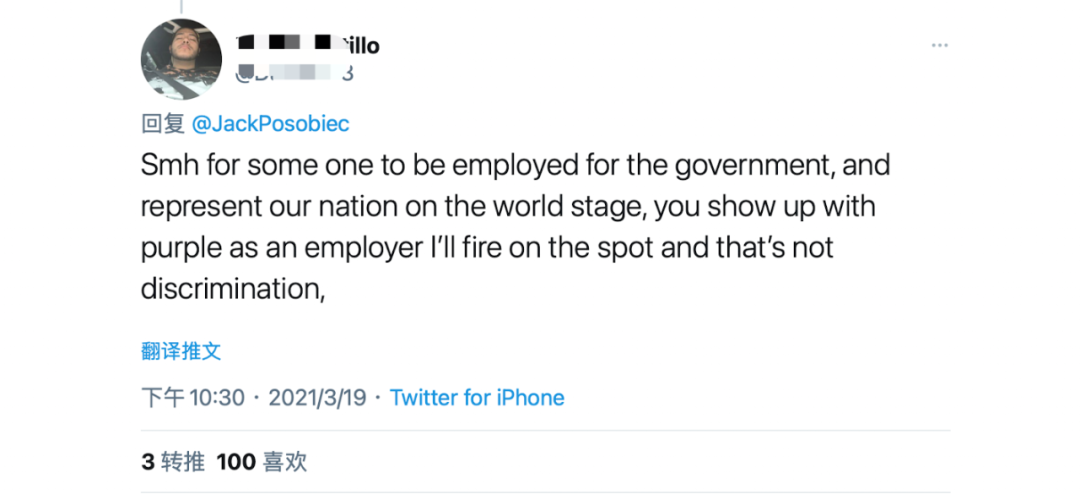The height and width of the screenshot is (494, 1080).
Task: Click the tweet author's profile avatar
Action: tap(181, 59)
